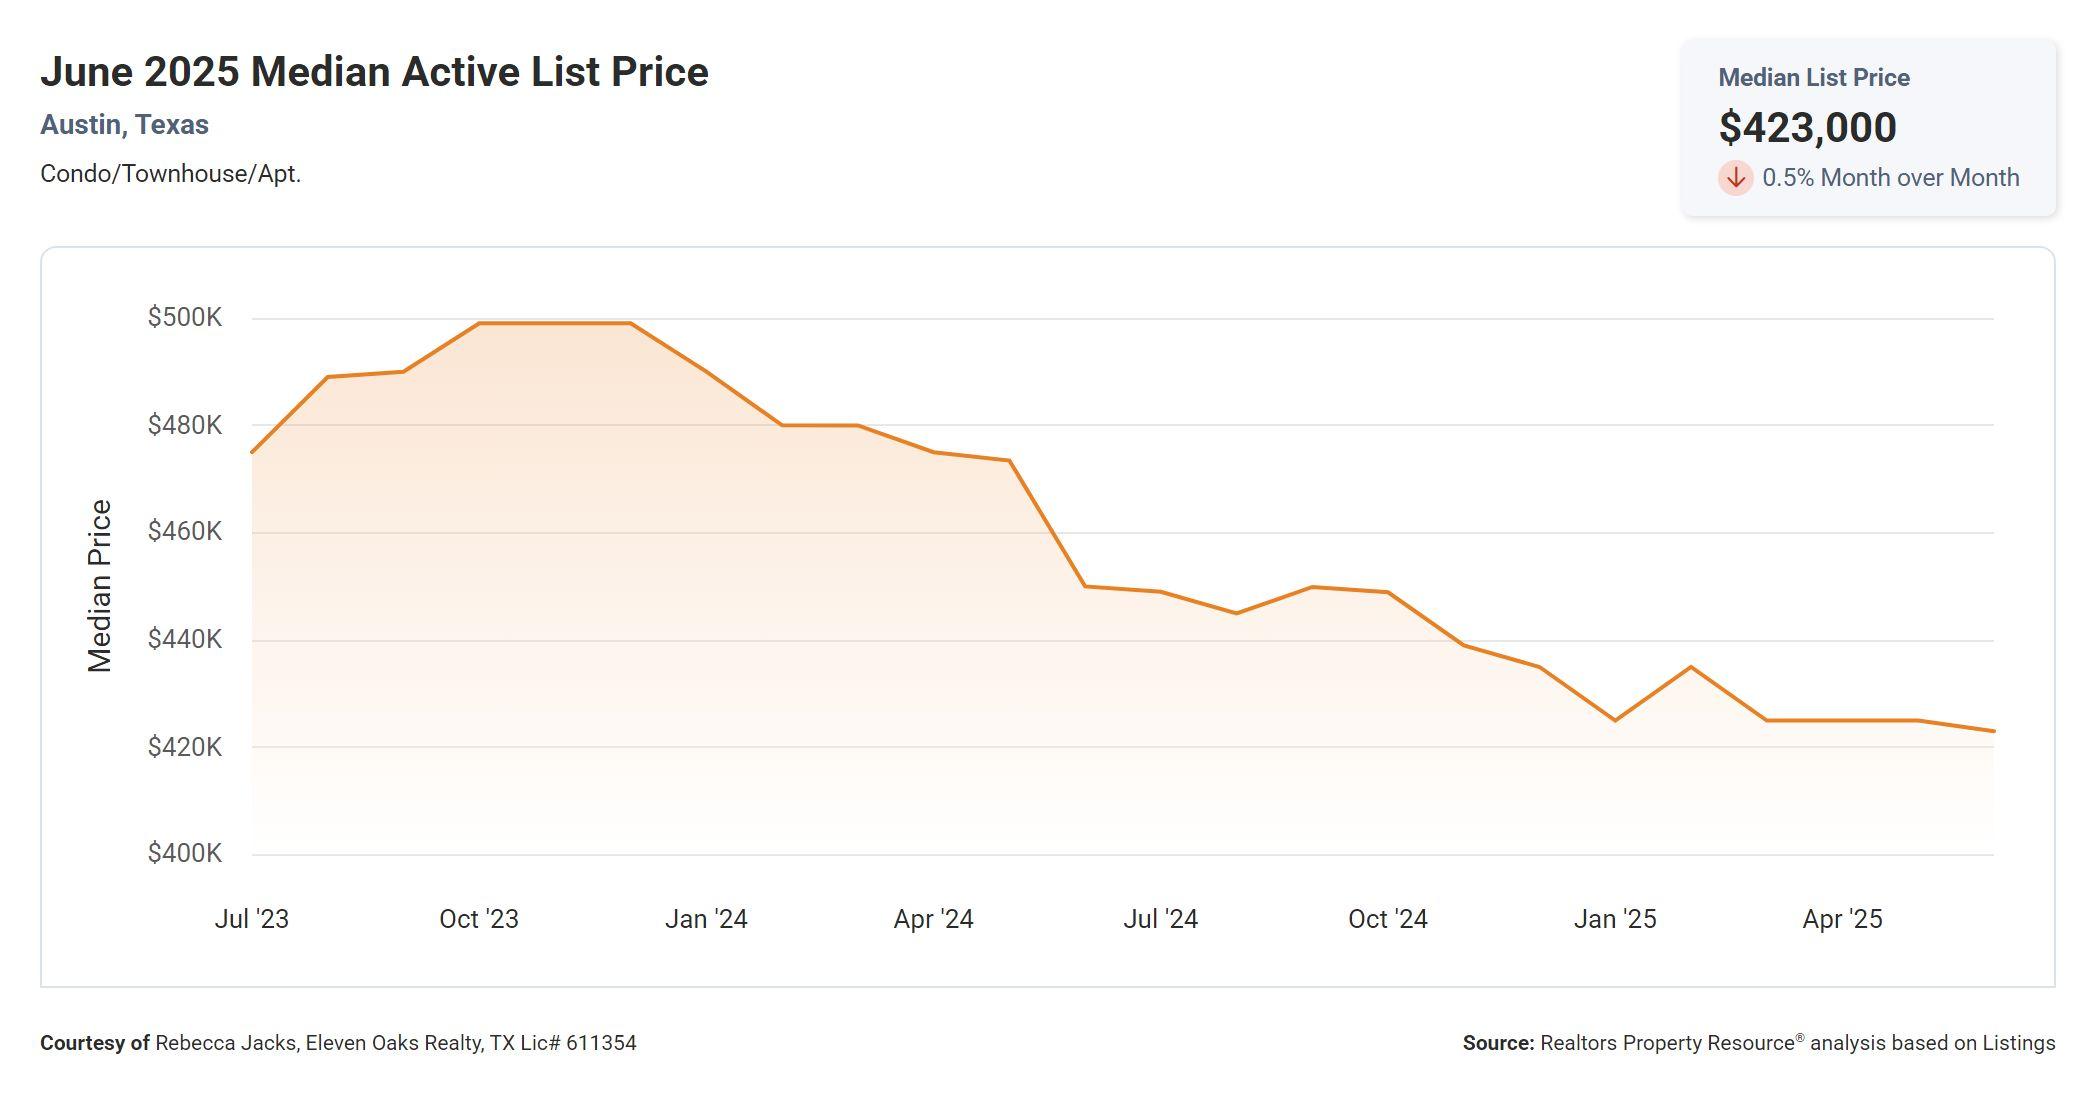Click the $400K y-axis label
The image size is (2096, 1100).
pyautogui.click(x=185, y=853)
